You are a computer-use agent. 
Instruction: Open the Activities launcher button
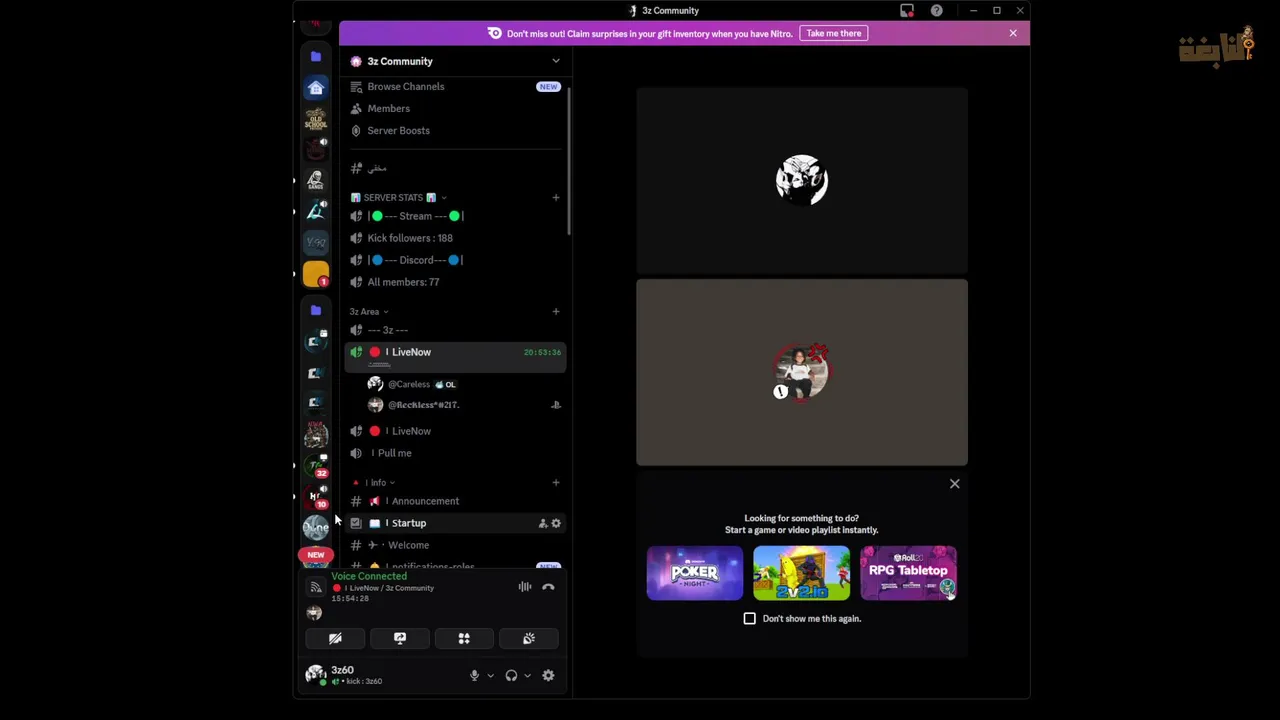click(x=464, y=638)
